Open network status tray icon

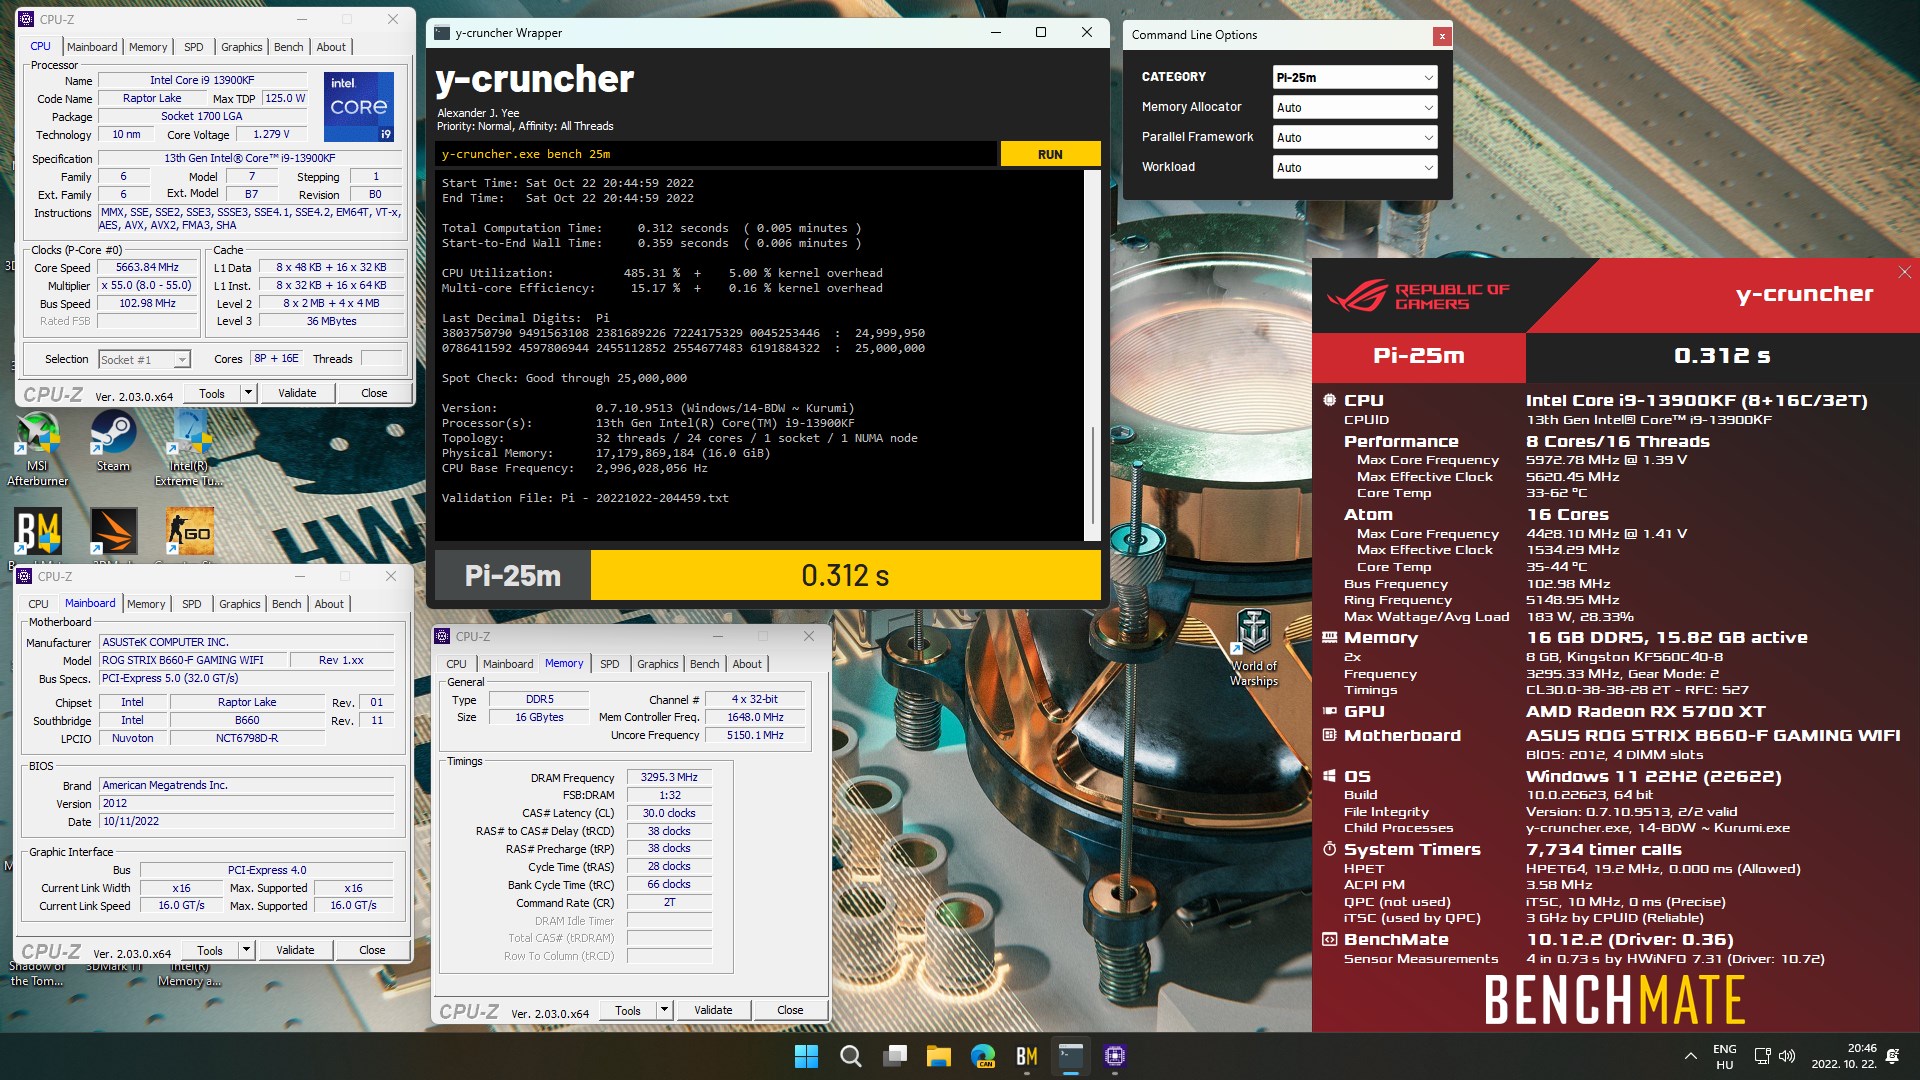coord(1762,1056)
